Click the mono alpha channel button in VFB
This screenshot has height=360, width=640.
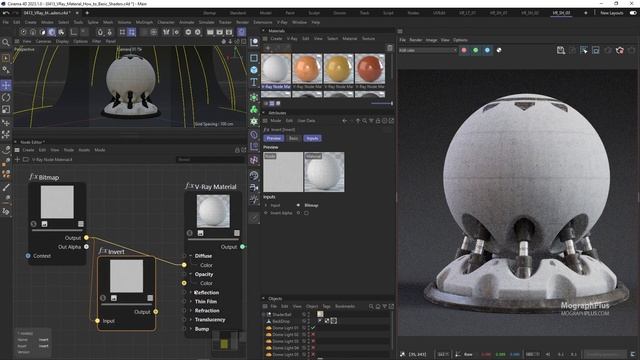point(499,50)
